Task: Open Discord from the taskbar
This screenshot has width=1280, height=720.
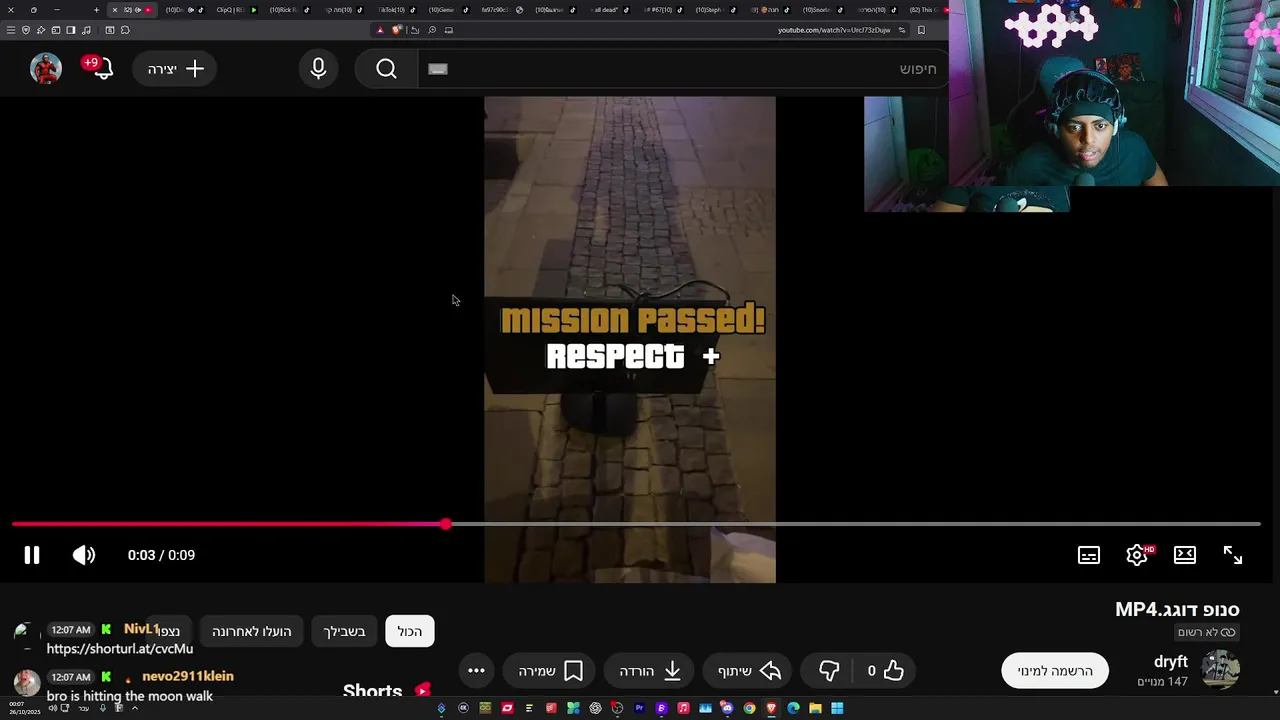Action: point(727,708)
